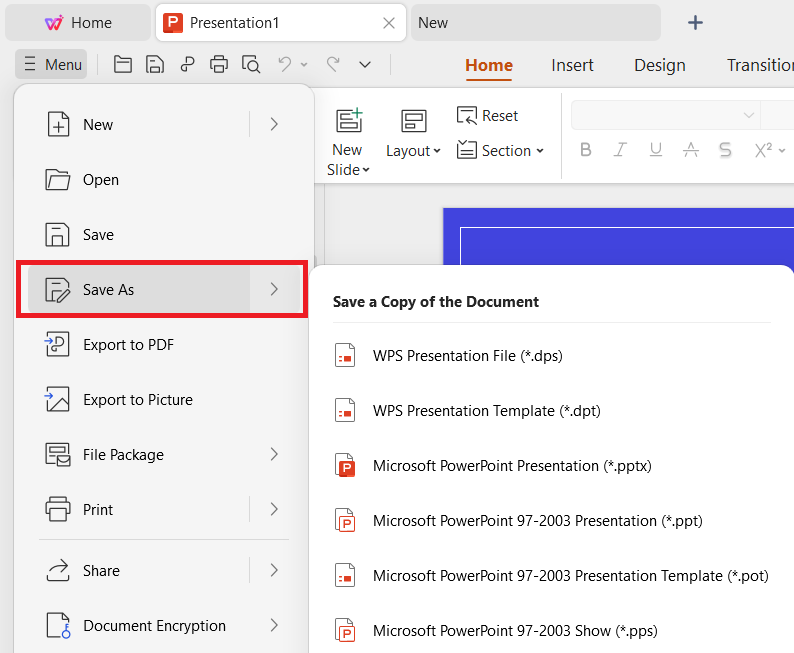Click the plus button to add tab
The height and width of the screenshot is (653, 794).
tap(695, 23)
